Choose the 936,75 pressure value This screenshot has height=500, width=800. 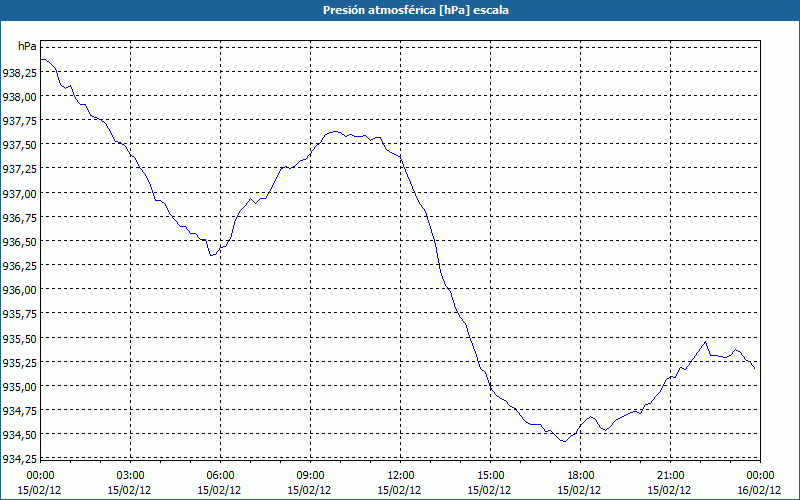(x=19, y=218)
